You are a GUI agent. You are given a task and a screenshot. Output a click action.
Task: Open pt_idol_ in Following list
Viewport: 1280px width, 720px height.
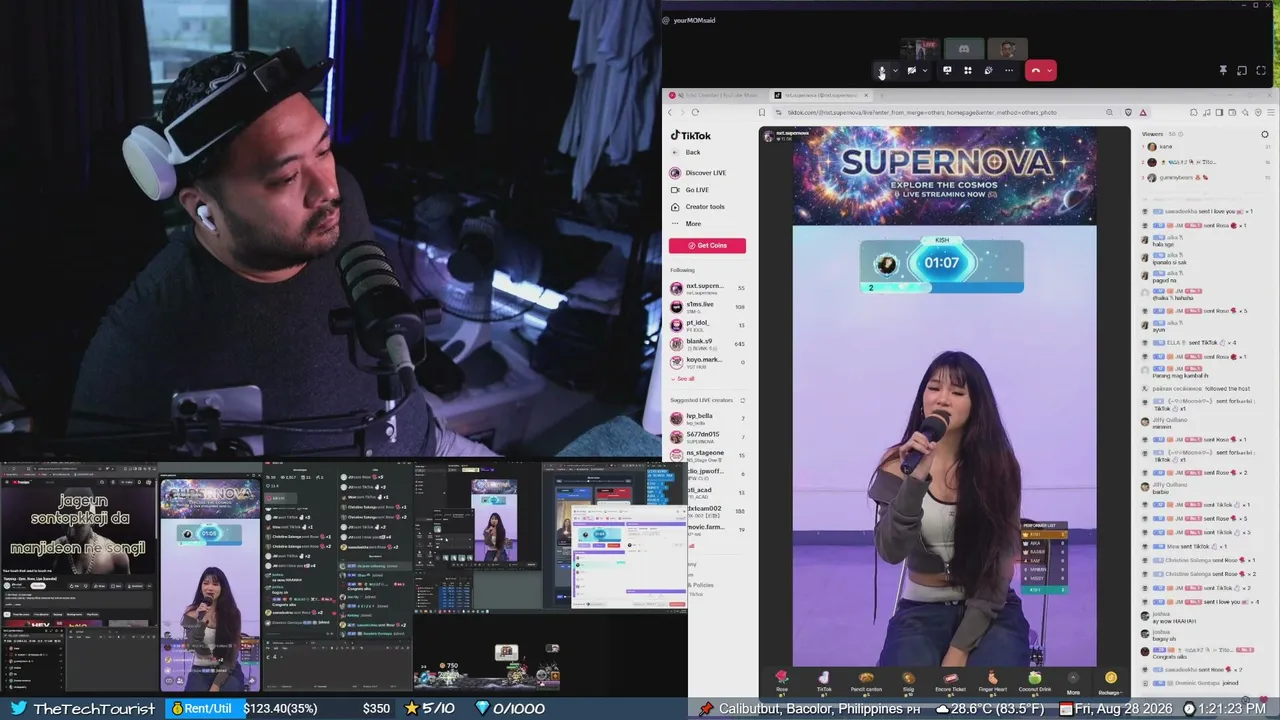pos(707,325)
